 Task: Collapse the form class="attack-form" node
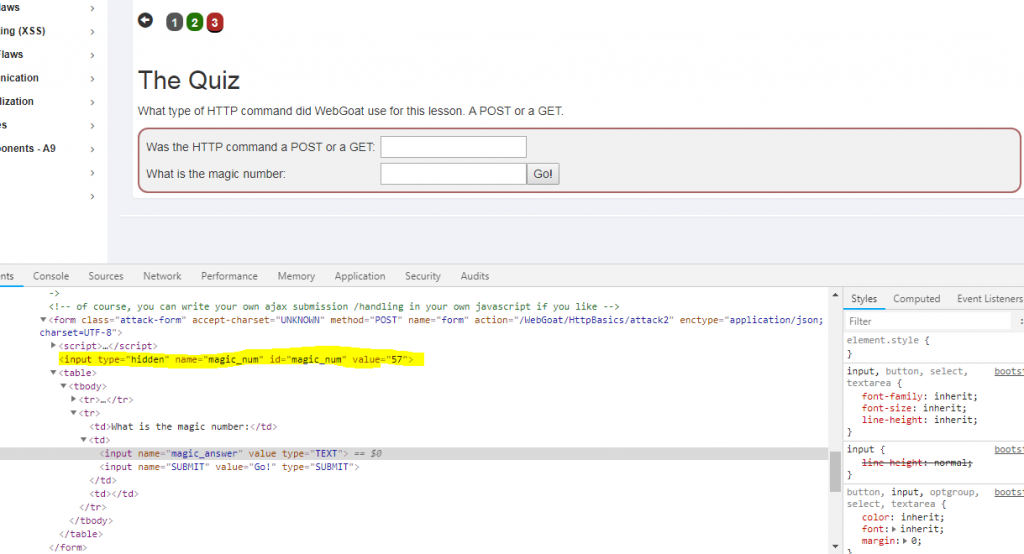[x=43, y=320]
